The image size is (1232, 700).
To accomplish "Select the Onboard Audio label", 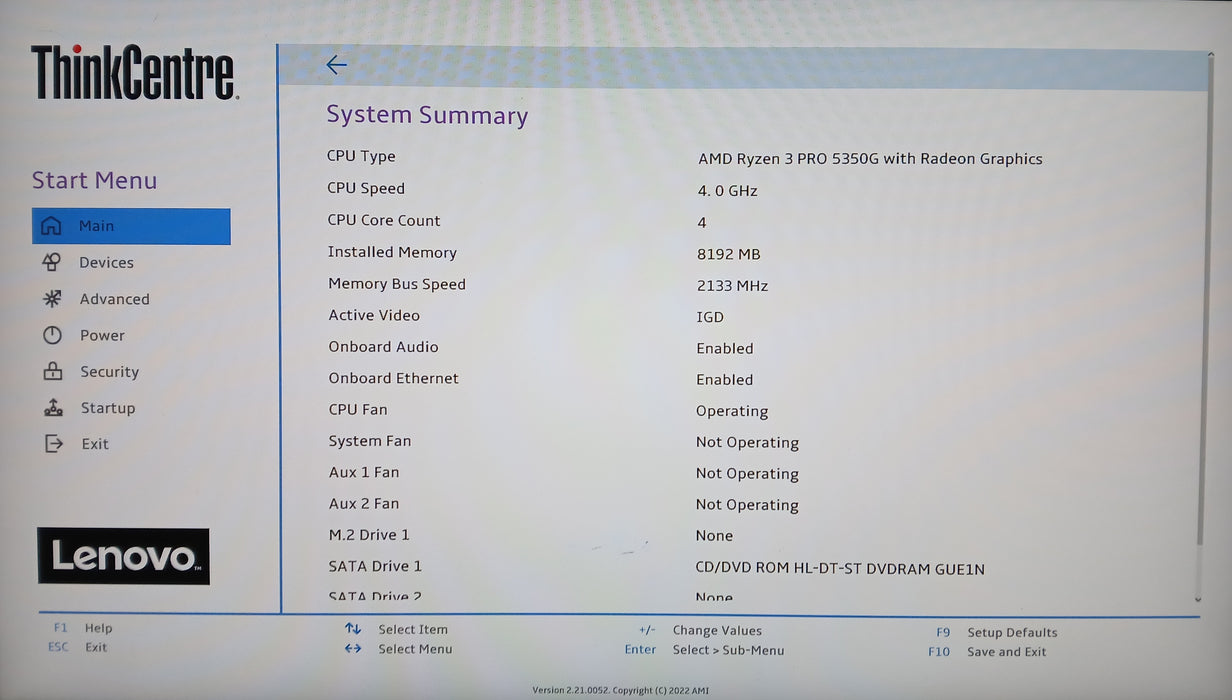I will 383,347.
